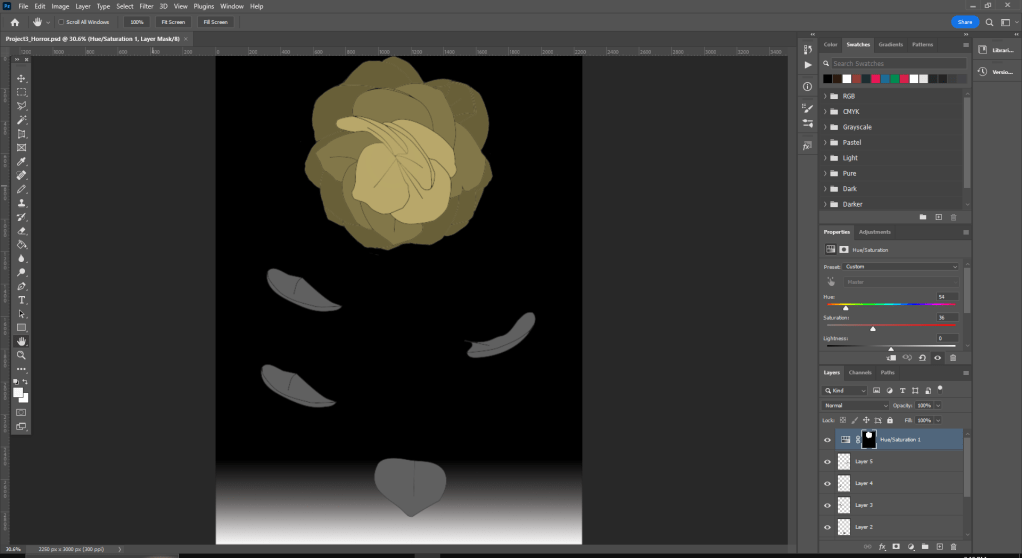The height and width of the screenshot is (558, 1022).
Task: Choose the Crop tool
Action: click(22, 134)
